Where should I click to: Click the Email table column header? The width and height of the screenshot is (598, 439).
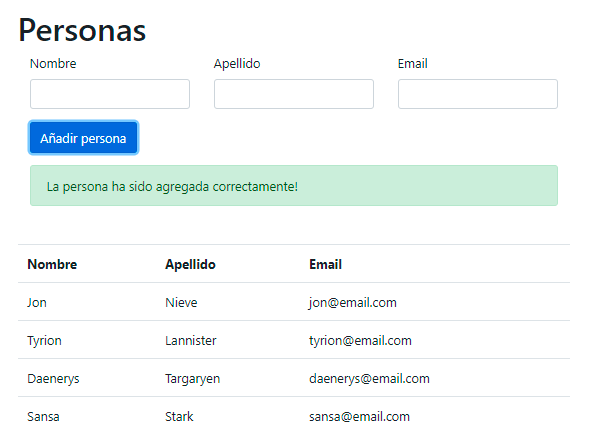pos(325,264)
